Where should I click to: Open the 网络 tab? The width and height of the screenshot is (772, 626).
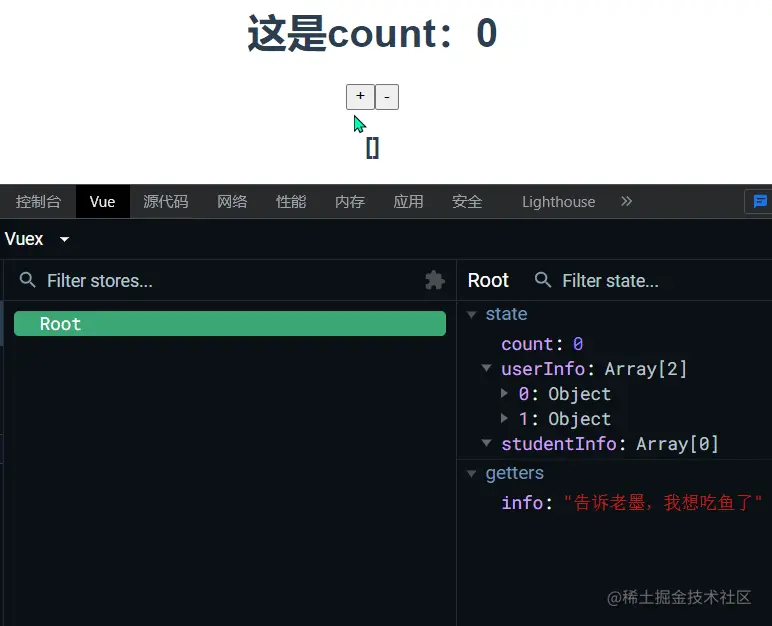coord(232,201)
